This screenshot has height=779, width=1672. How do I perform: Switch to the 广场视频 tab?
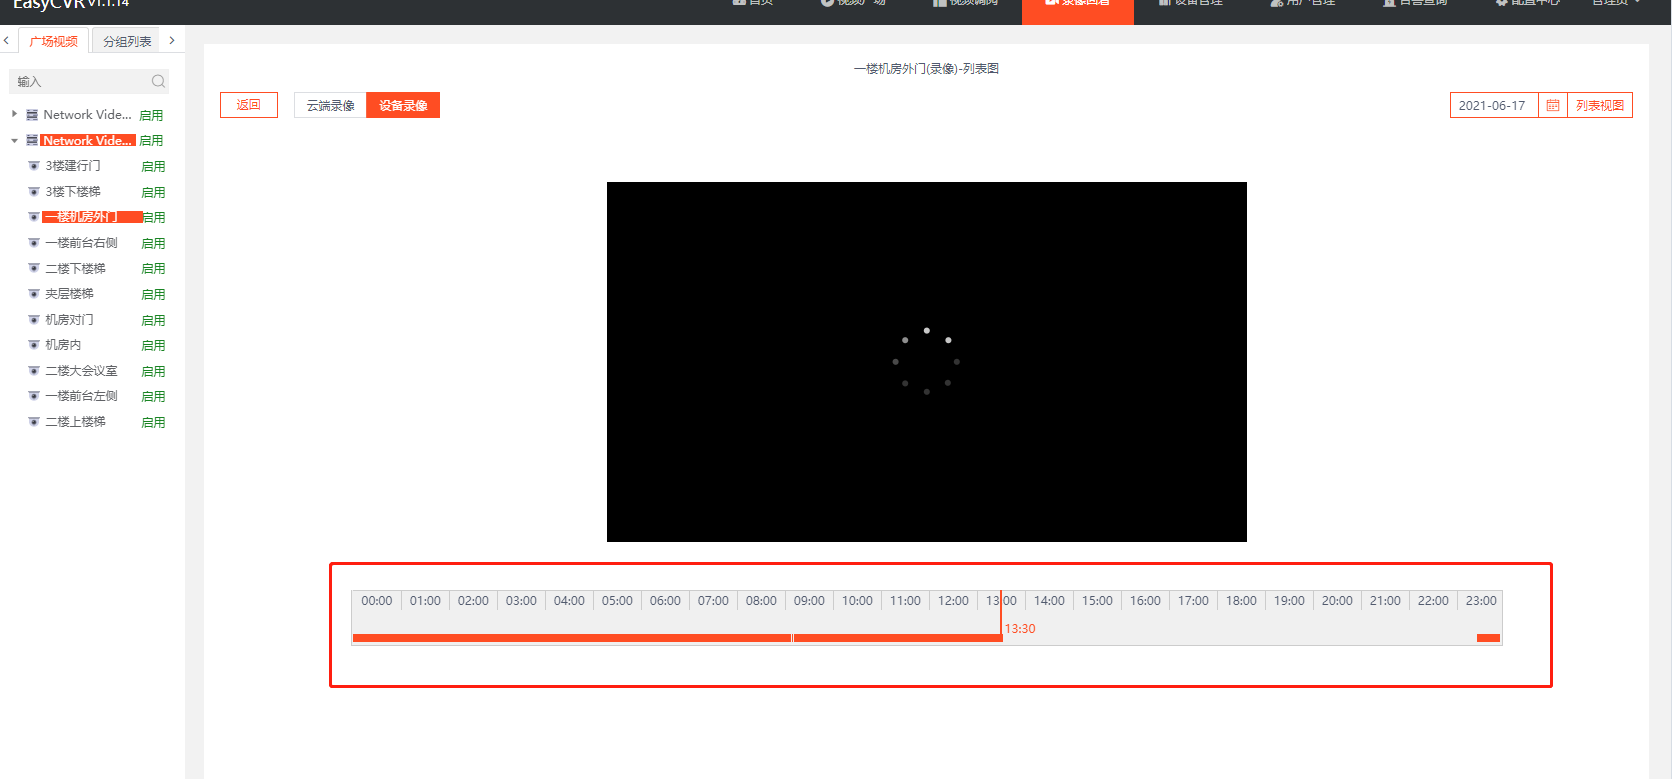[x=54, y=41]
